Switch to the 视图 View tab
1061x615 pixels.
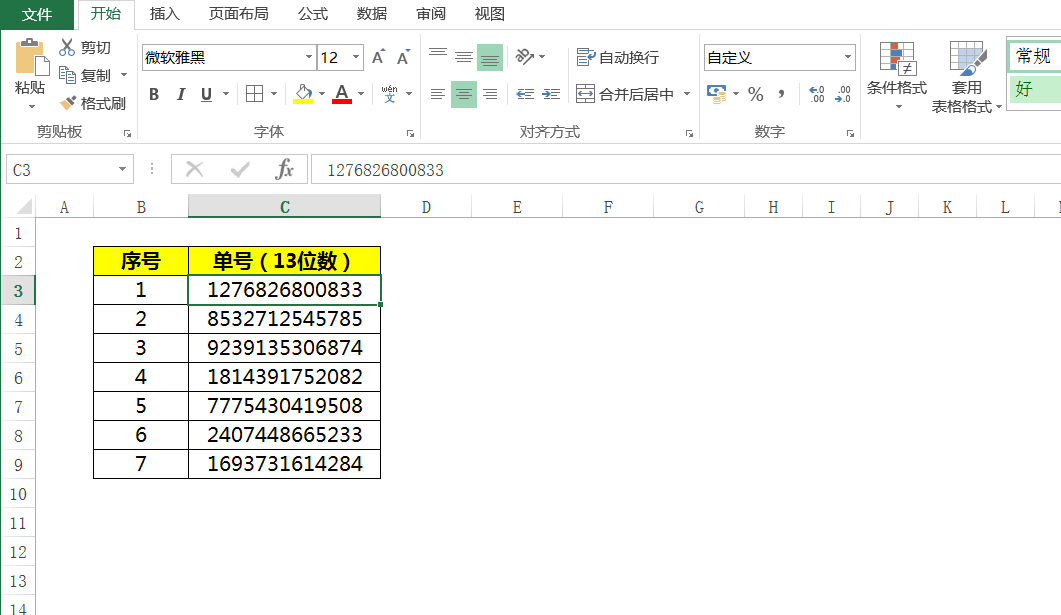click(489, 14)
